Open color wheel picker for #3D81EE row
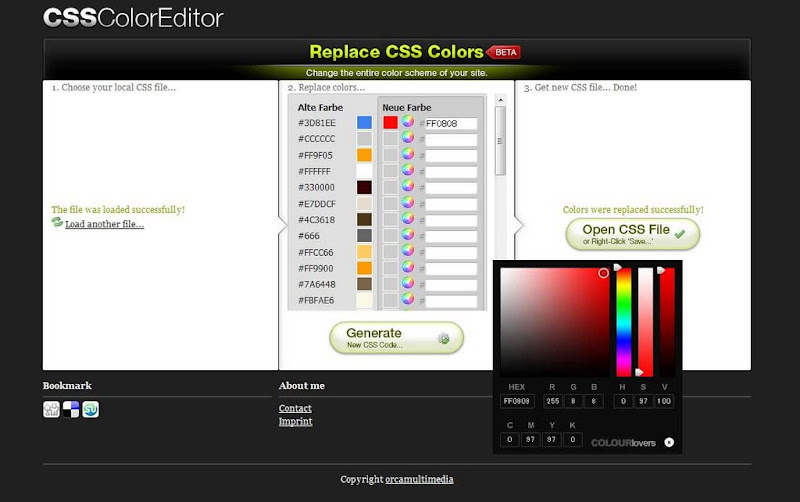 click(x=408, y=121)
